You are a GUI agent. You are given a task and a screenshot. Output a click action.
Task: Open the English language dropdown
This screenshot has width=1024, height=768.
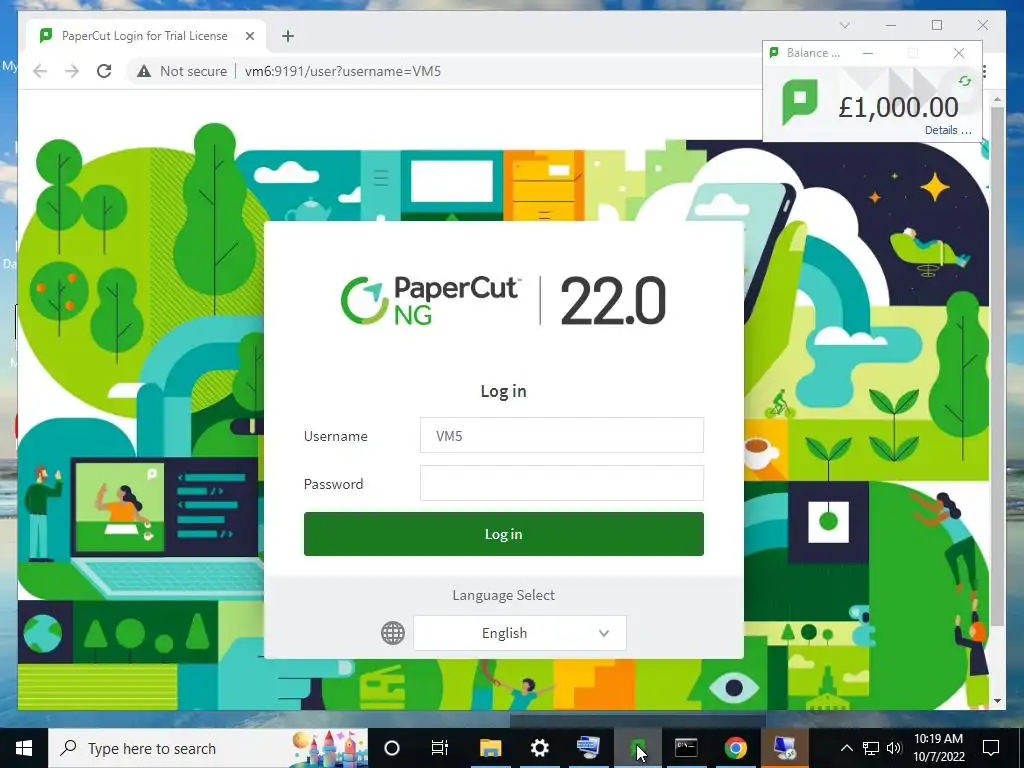pos(520,633)
